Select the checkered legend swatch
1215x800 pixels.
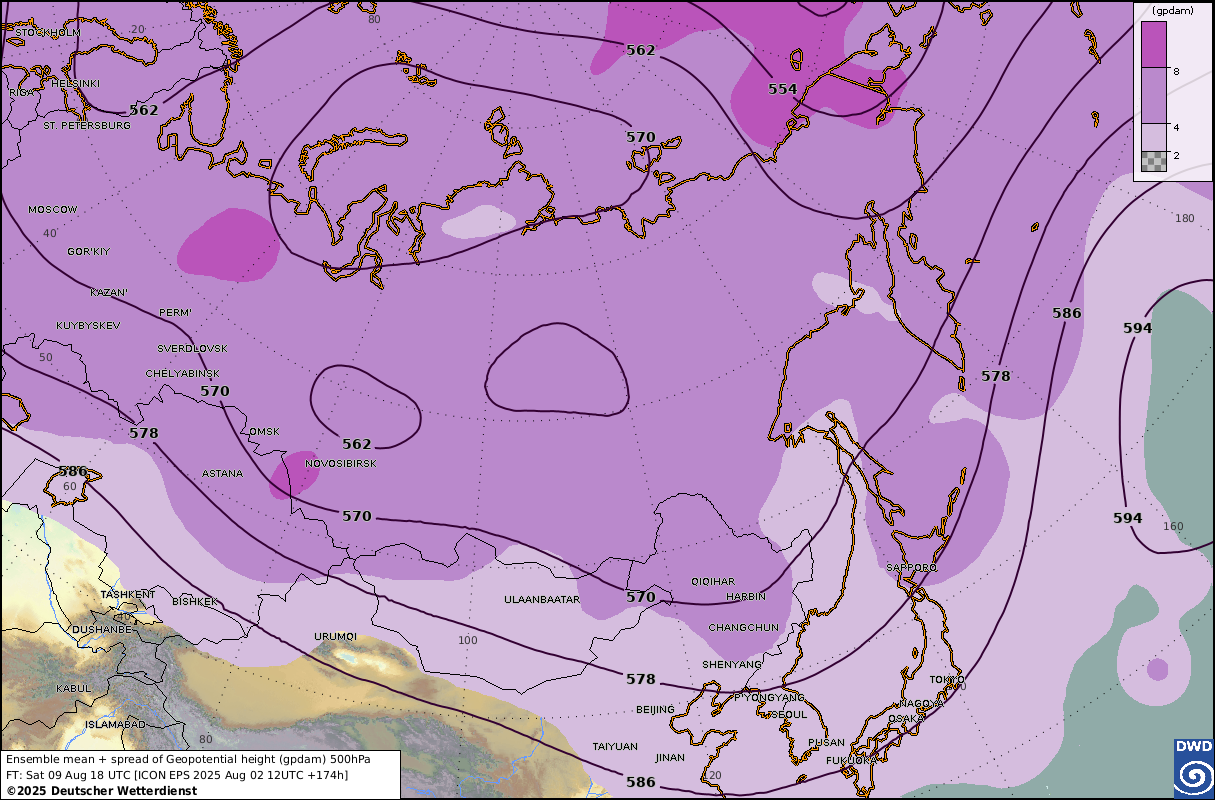pyautogui.click(x=1154, y=161)
